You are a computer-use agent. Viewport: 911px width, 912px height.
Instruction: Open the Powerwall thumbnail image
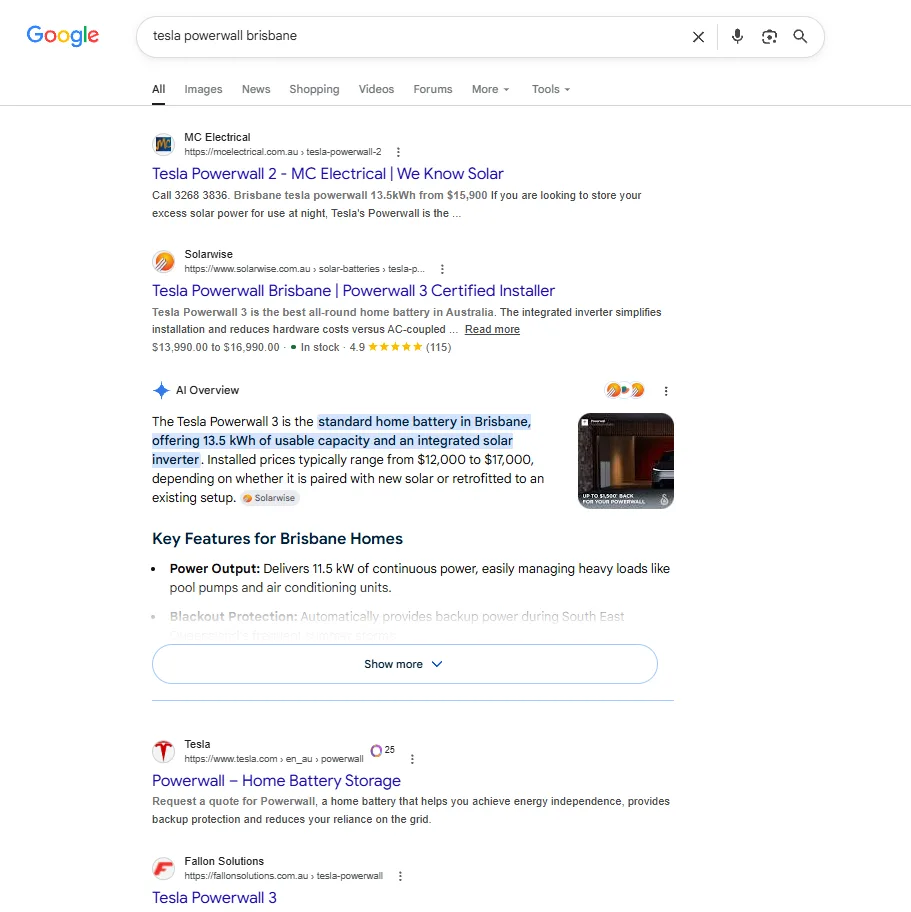626,461
